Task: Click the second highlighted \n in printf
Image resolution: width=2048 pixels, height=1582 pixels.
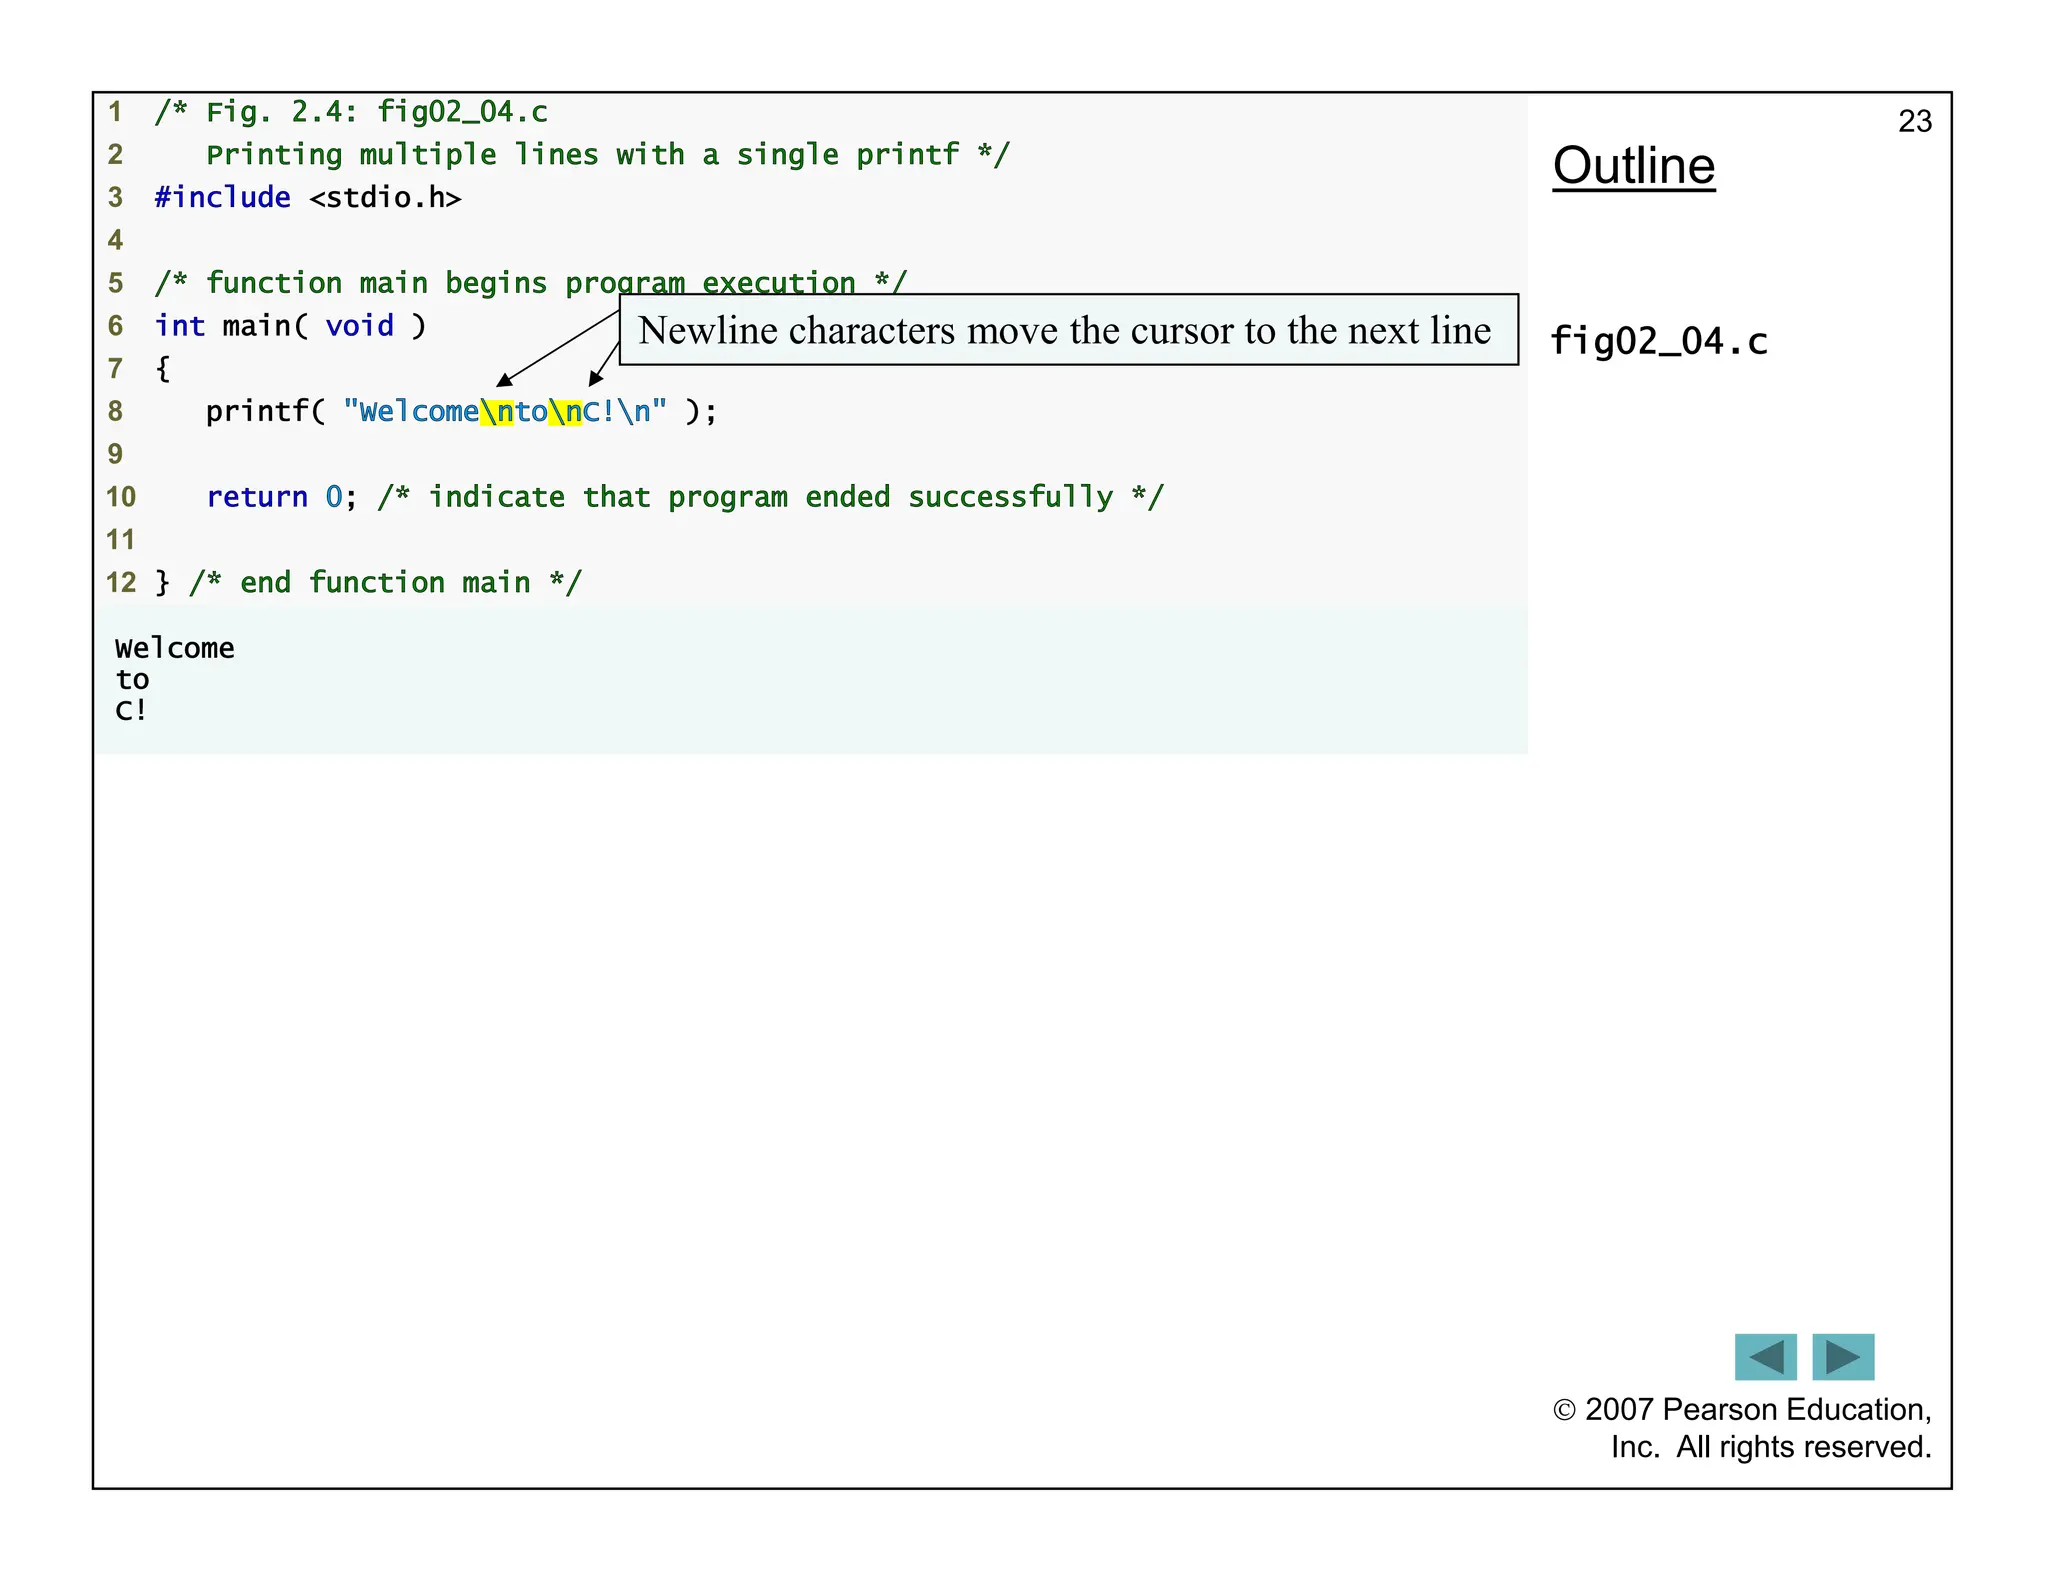Action: coord(565,411)
